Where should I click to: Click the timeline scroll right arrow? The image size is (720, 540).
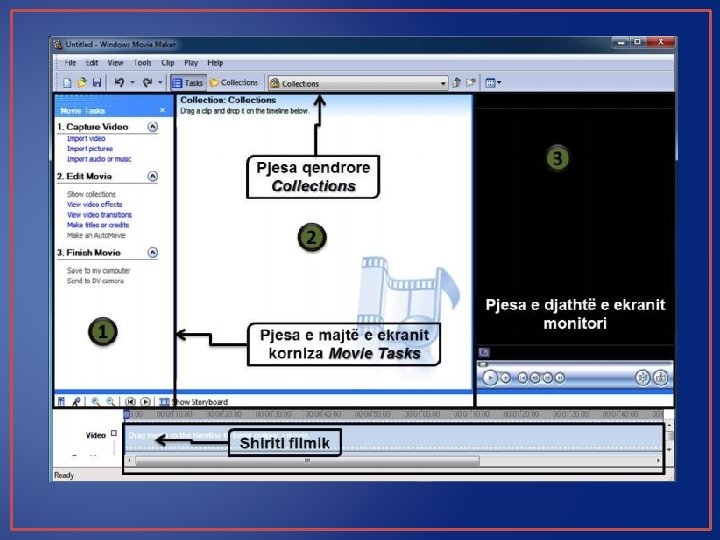(x=658, y=461)
